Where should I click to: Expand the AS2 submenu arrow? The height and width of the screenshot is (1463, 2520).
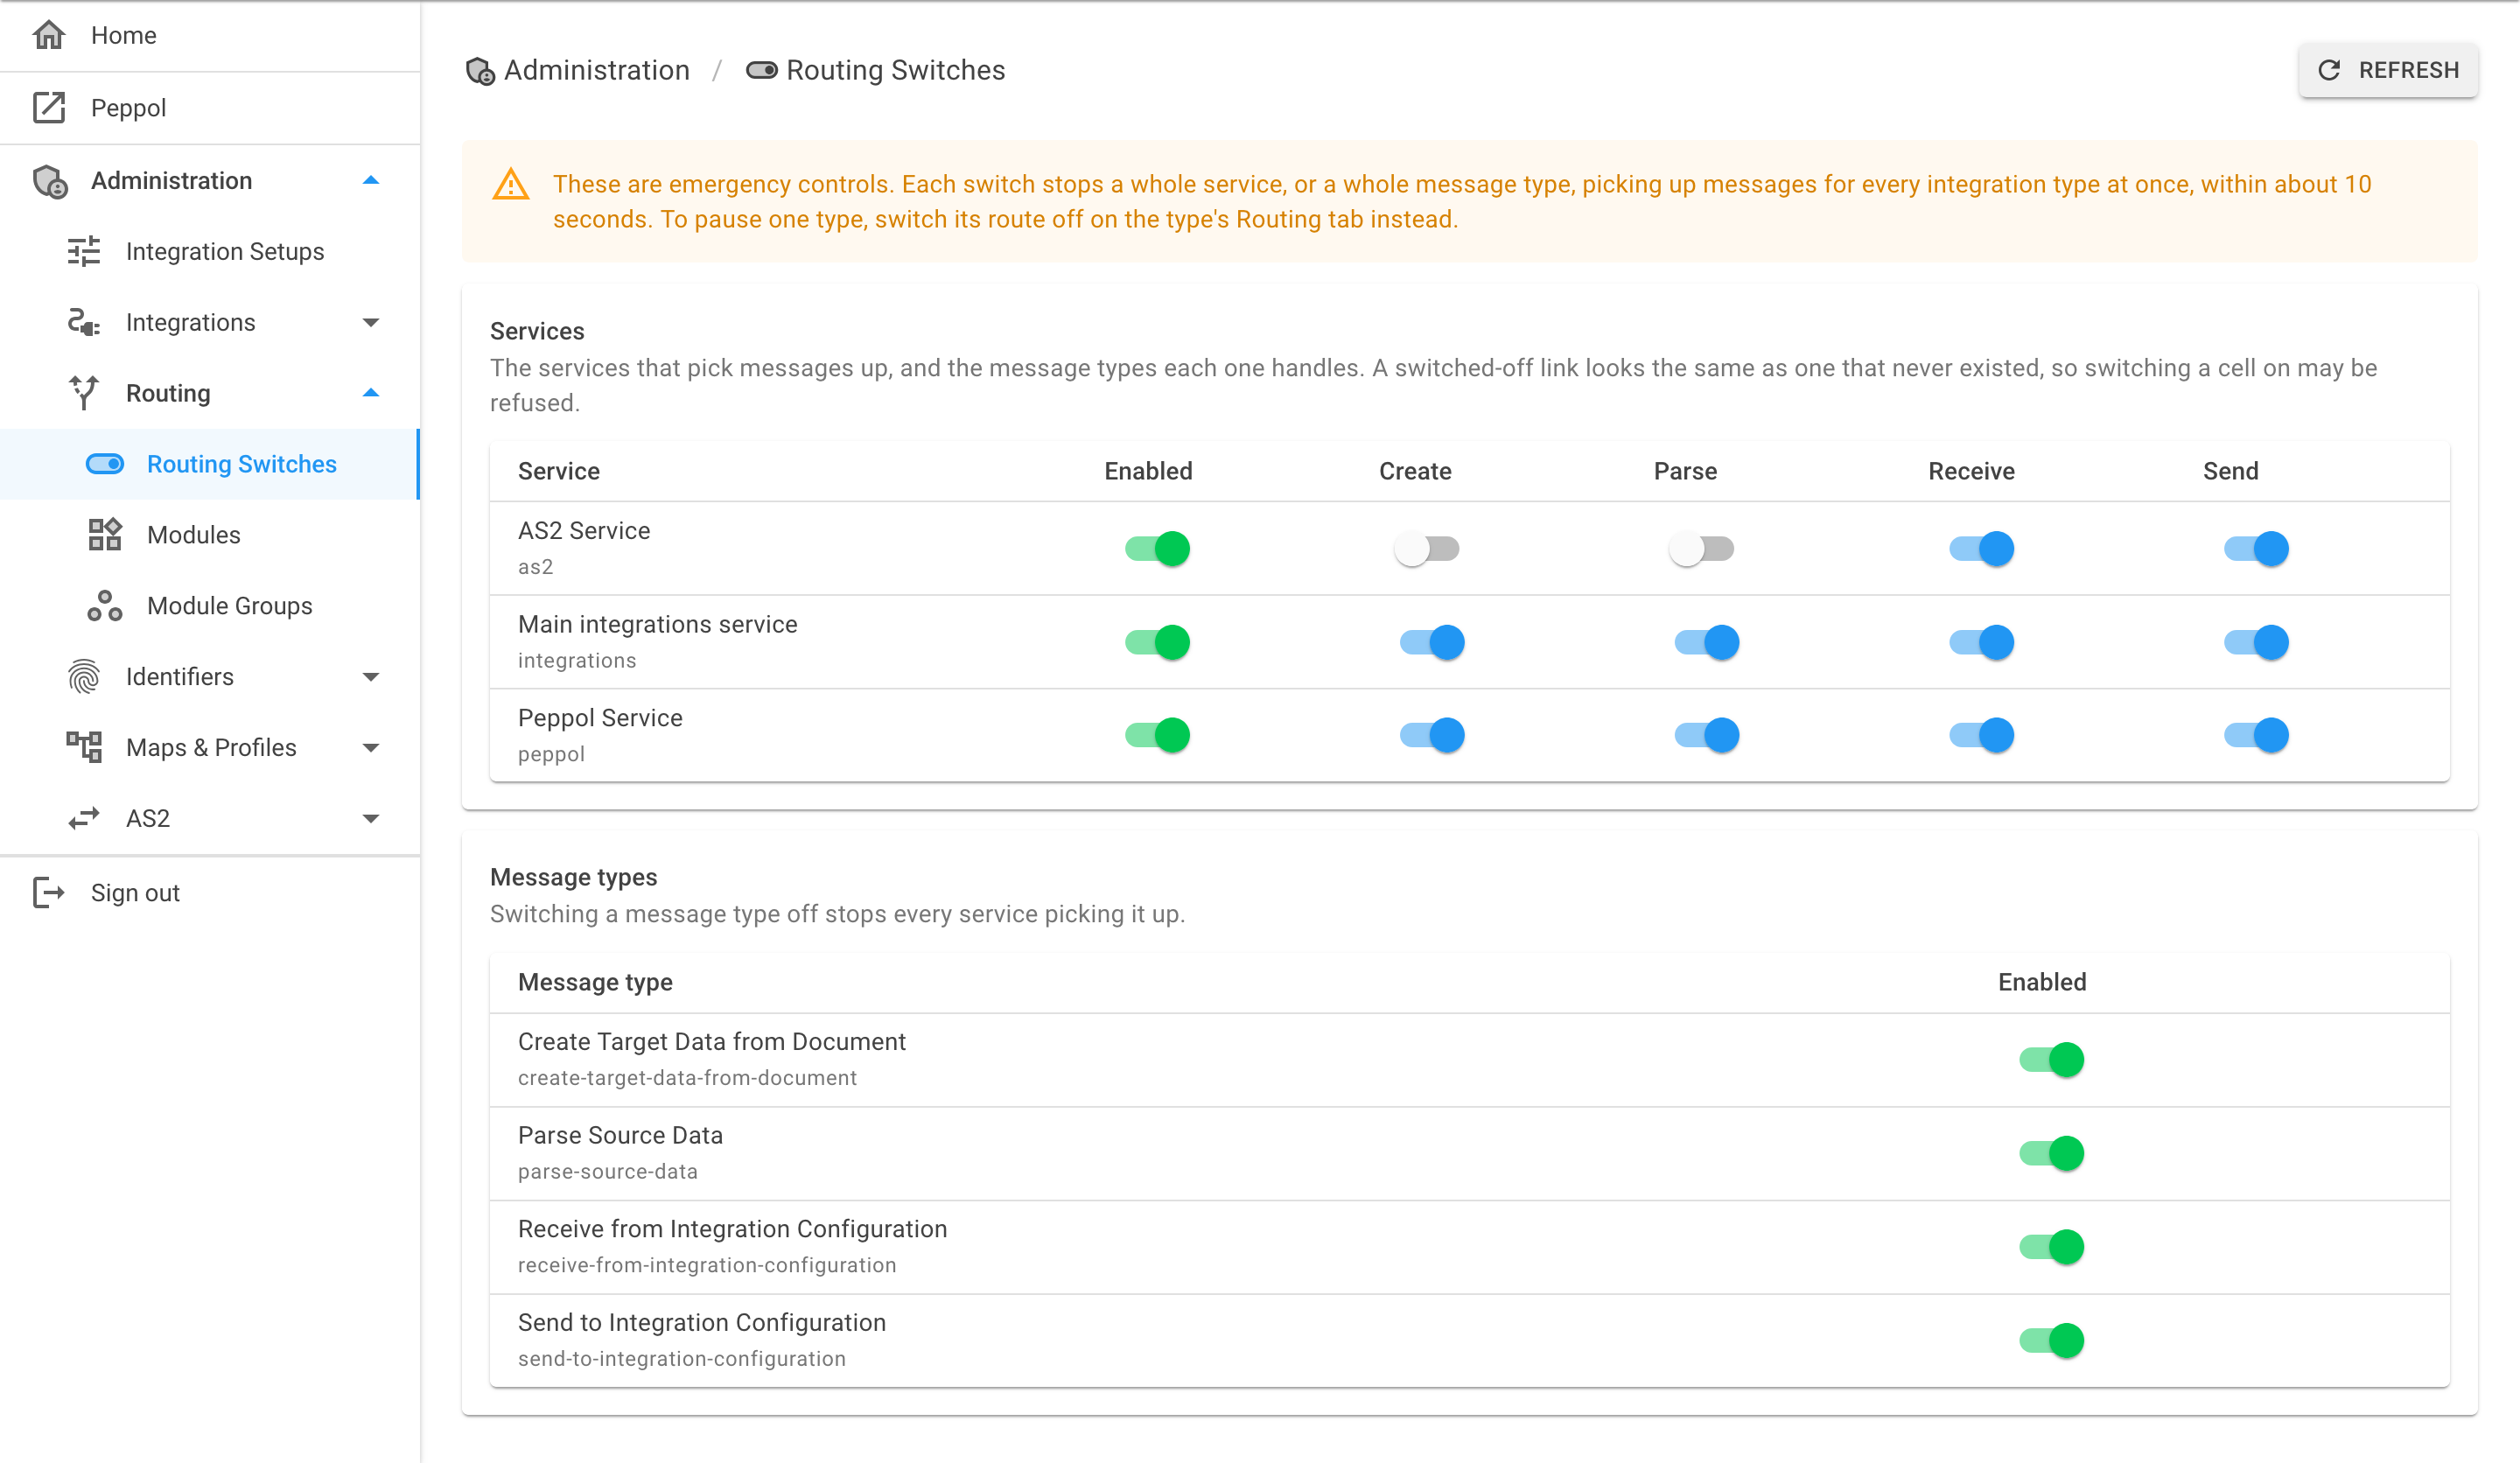tap(371, 819)
